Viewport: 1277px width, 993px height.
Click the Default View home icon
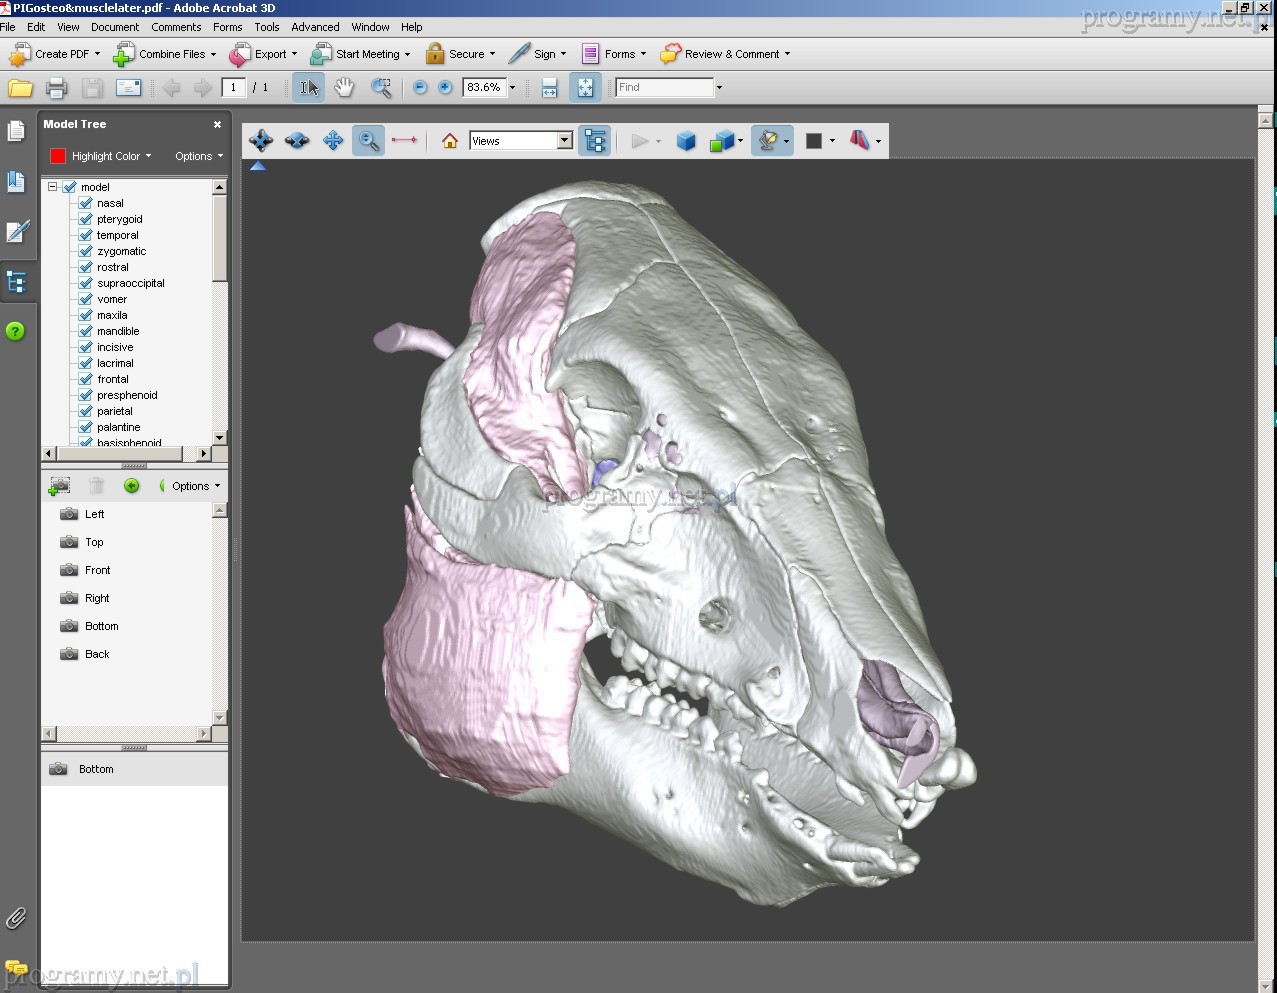(x=450, y=141)
